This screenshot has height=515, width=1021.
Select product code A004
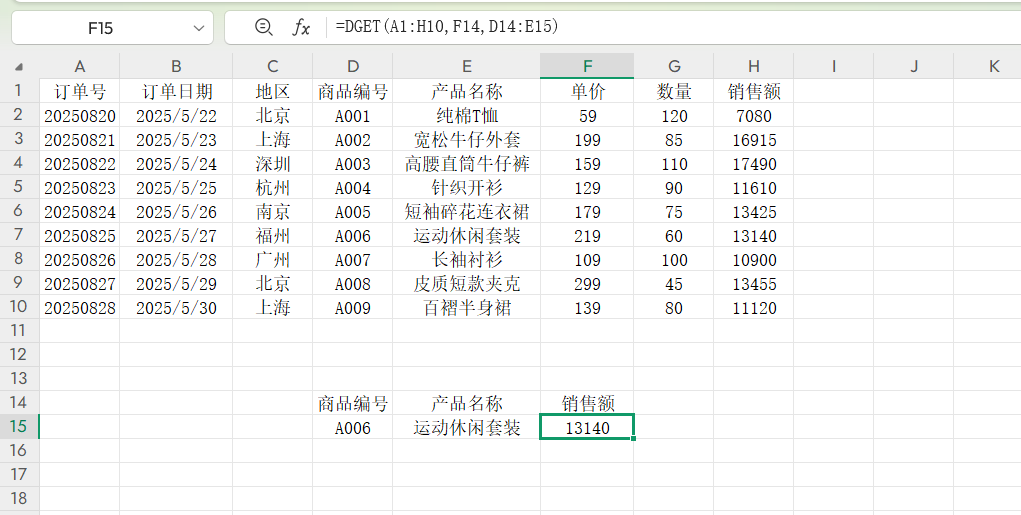click(x=352, y=188)
